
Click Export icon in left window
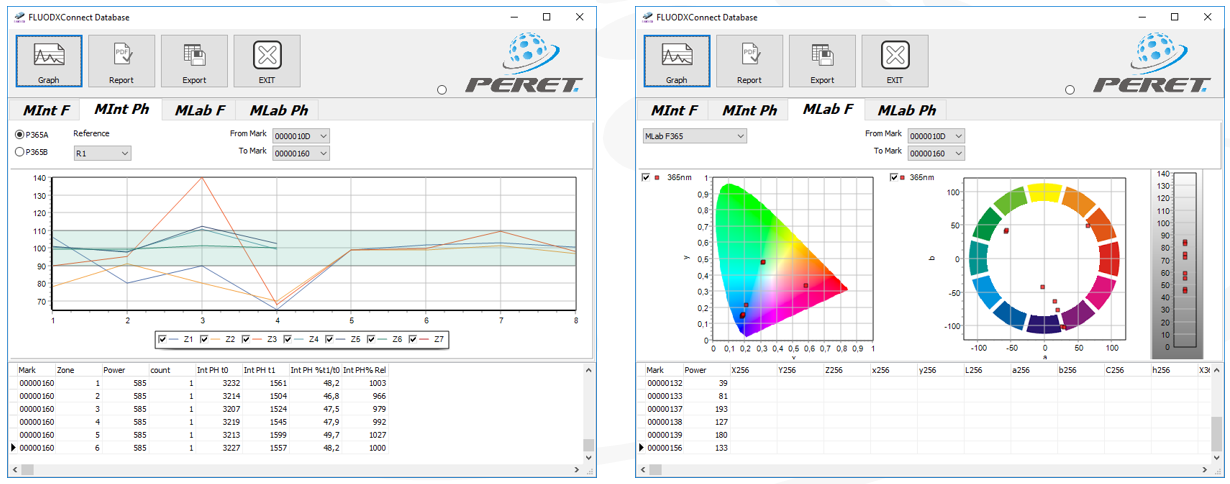194,61
